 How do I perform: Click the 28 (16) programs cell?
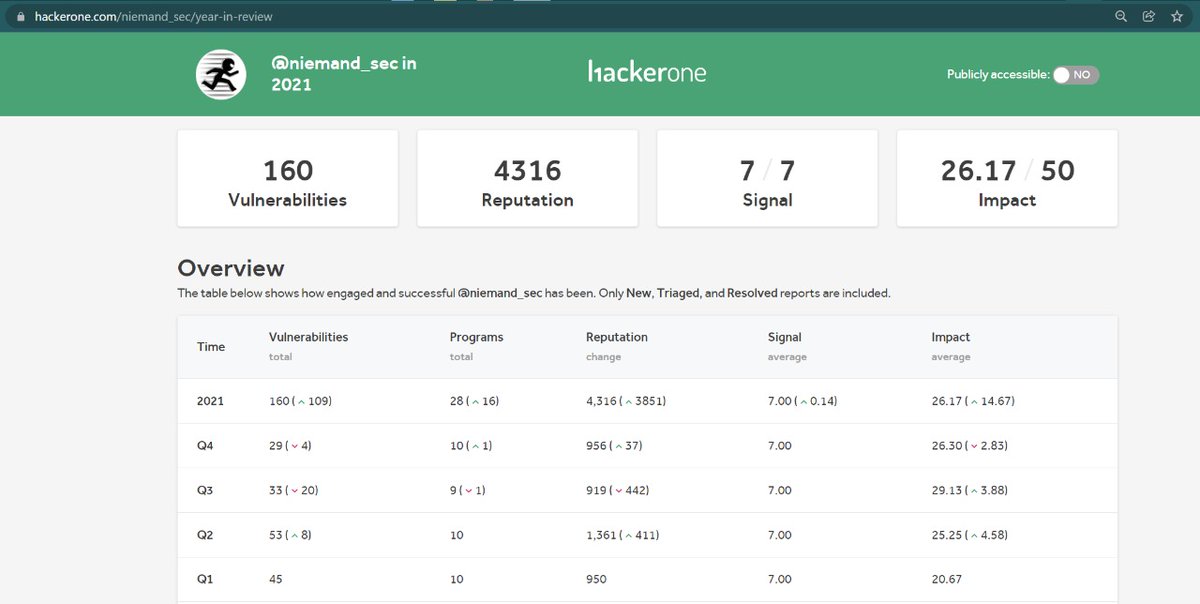coord(474,401)
